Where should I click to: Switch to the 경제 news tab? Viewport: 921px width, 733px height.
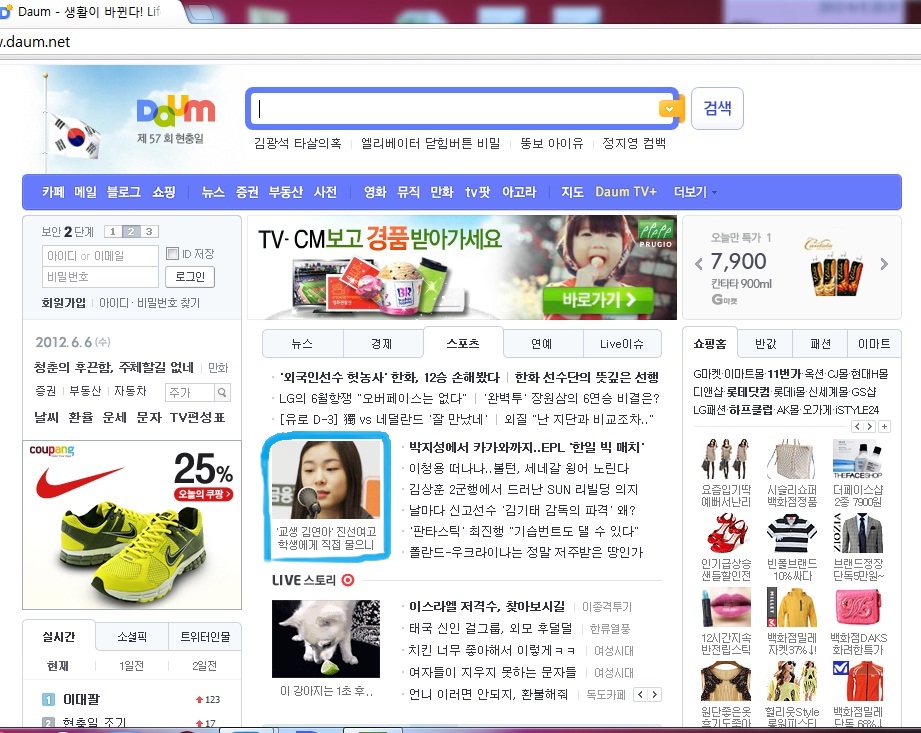(x=382, y=344)
